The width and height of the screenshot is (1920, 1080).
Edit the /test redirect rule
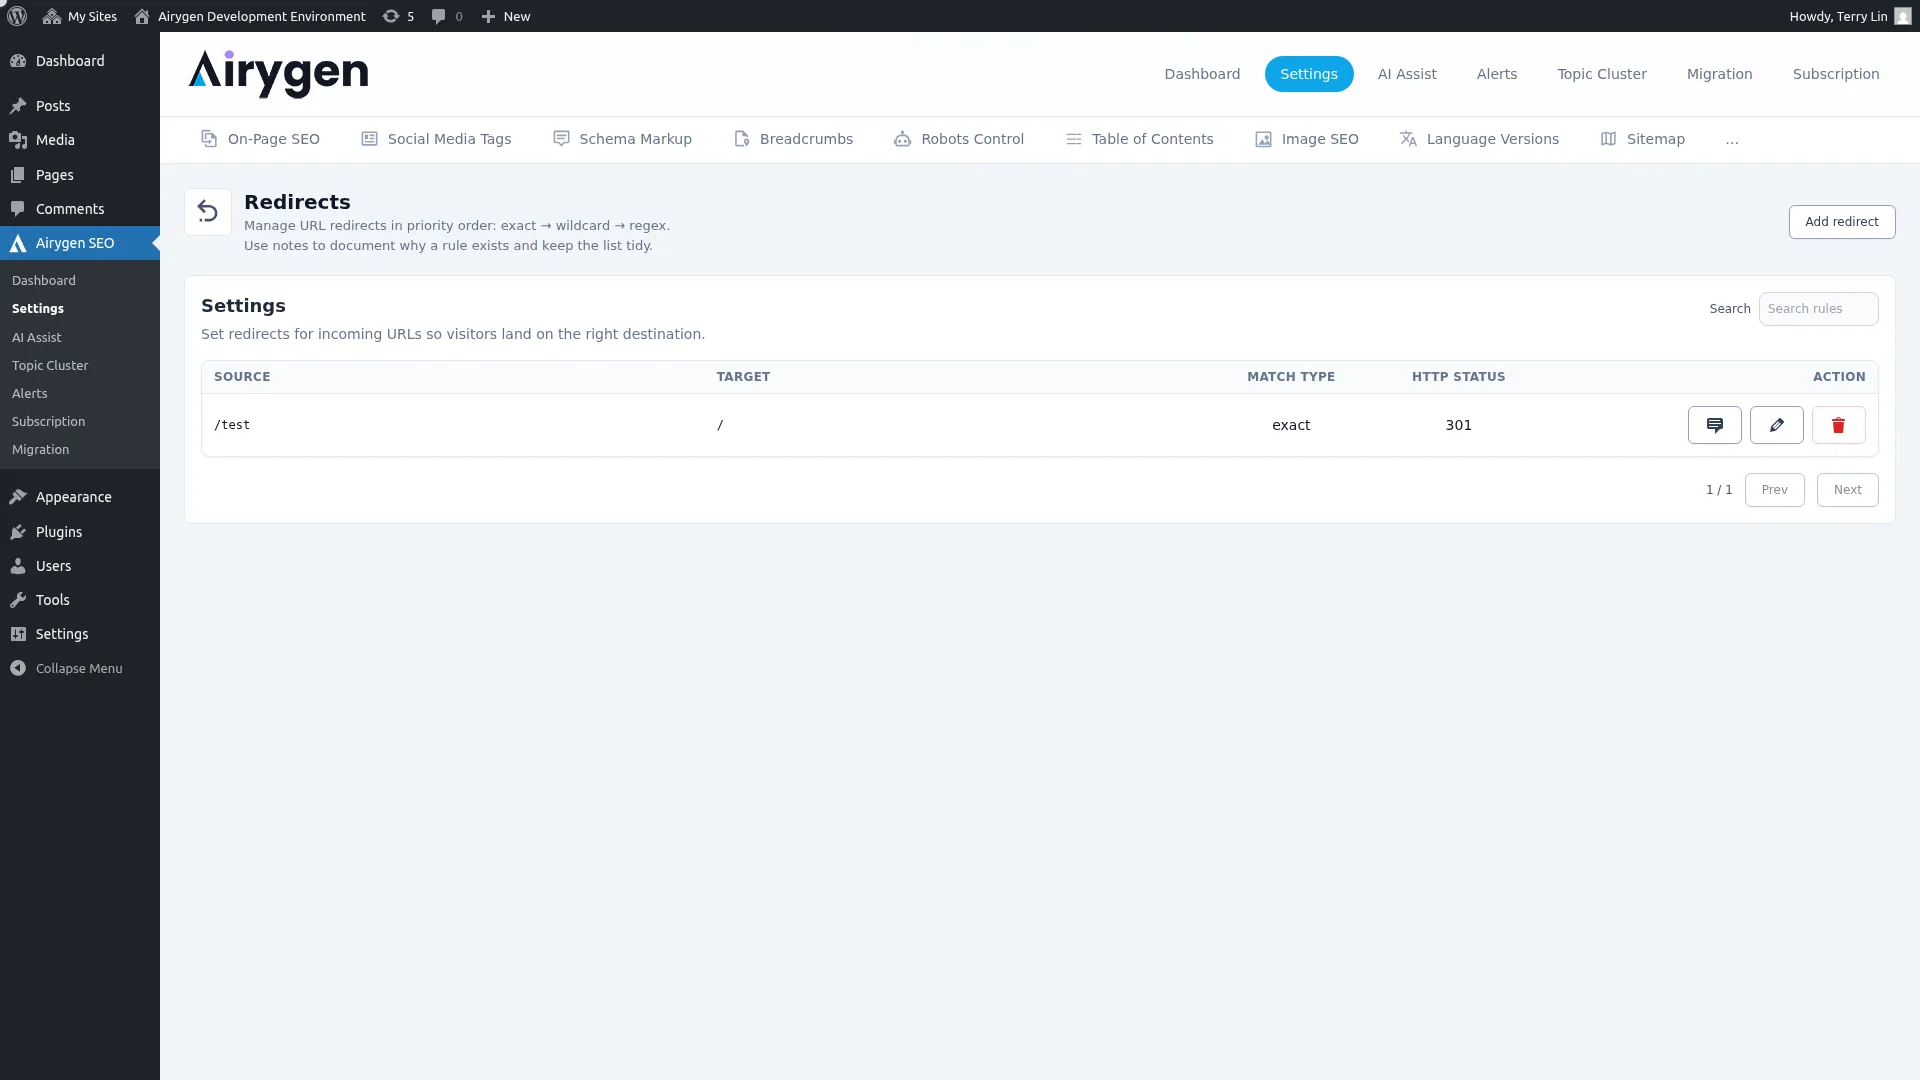1777,425
